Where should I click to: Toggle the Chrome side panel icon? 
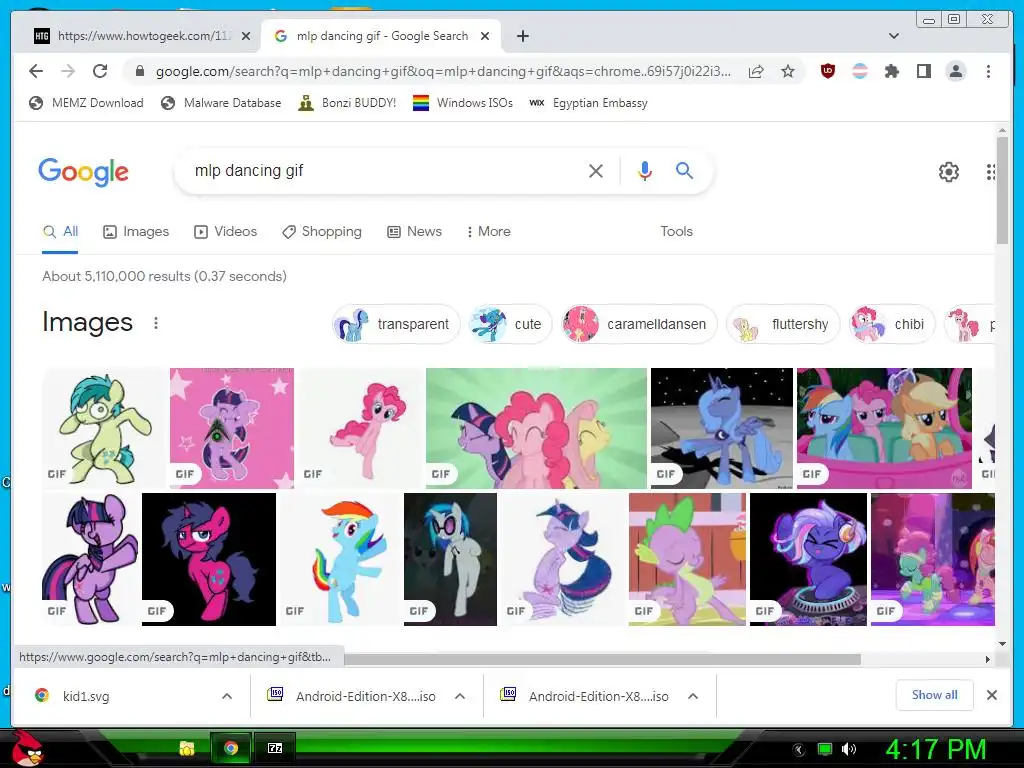(923, 71)
